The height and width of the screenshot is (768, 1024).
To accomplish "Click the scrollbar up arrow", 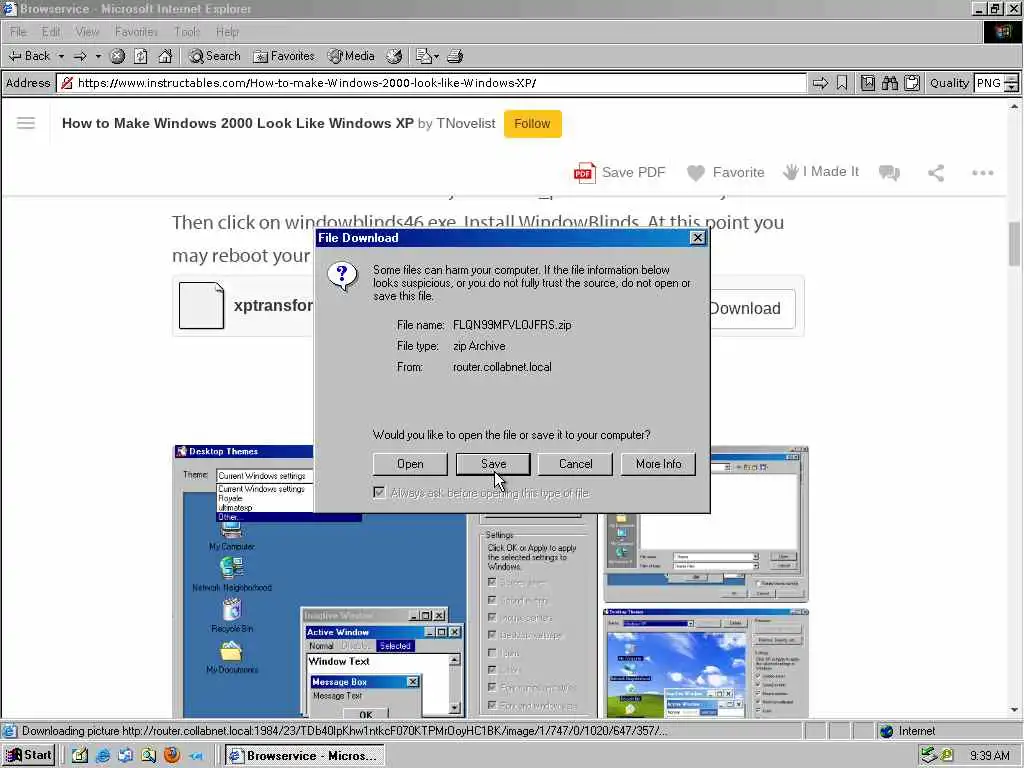I will [1014, 106].
